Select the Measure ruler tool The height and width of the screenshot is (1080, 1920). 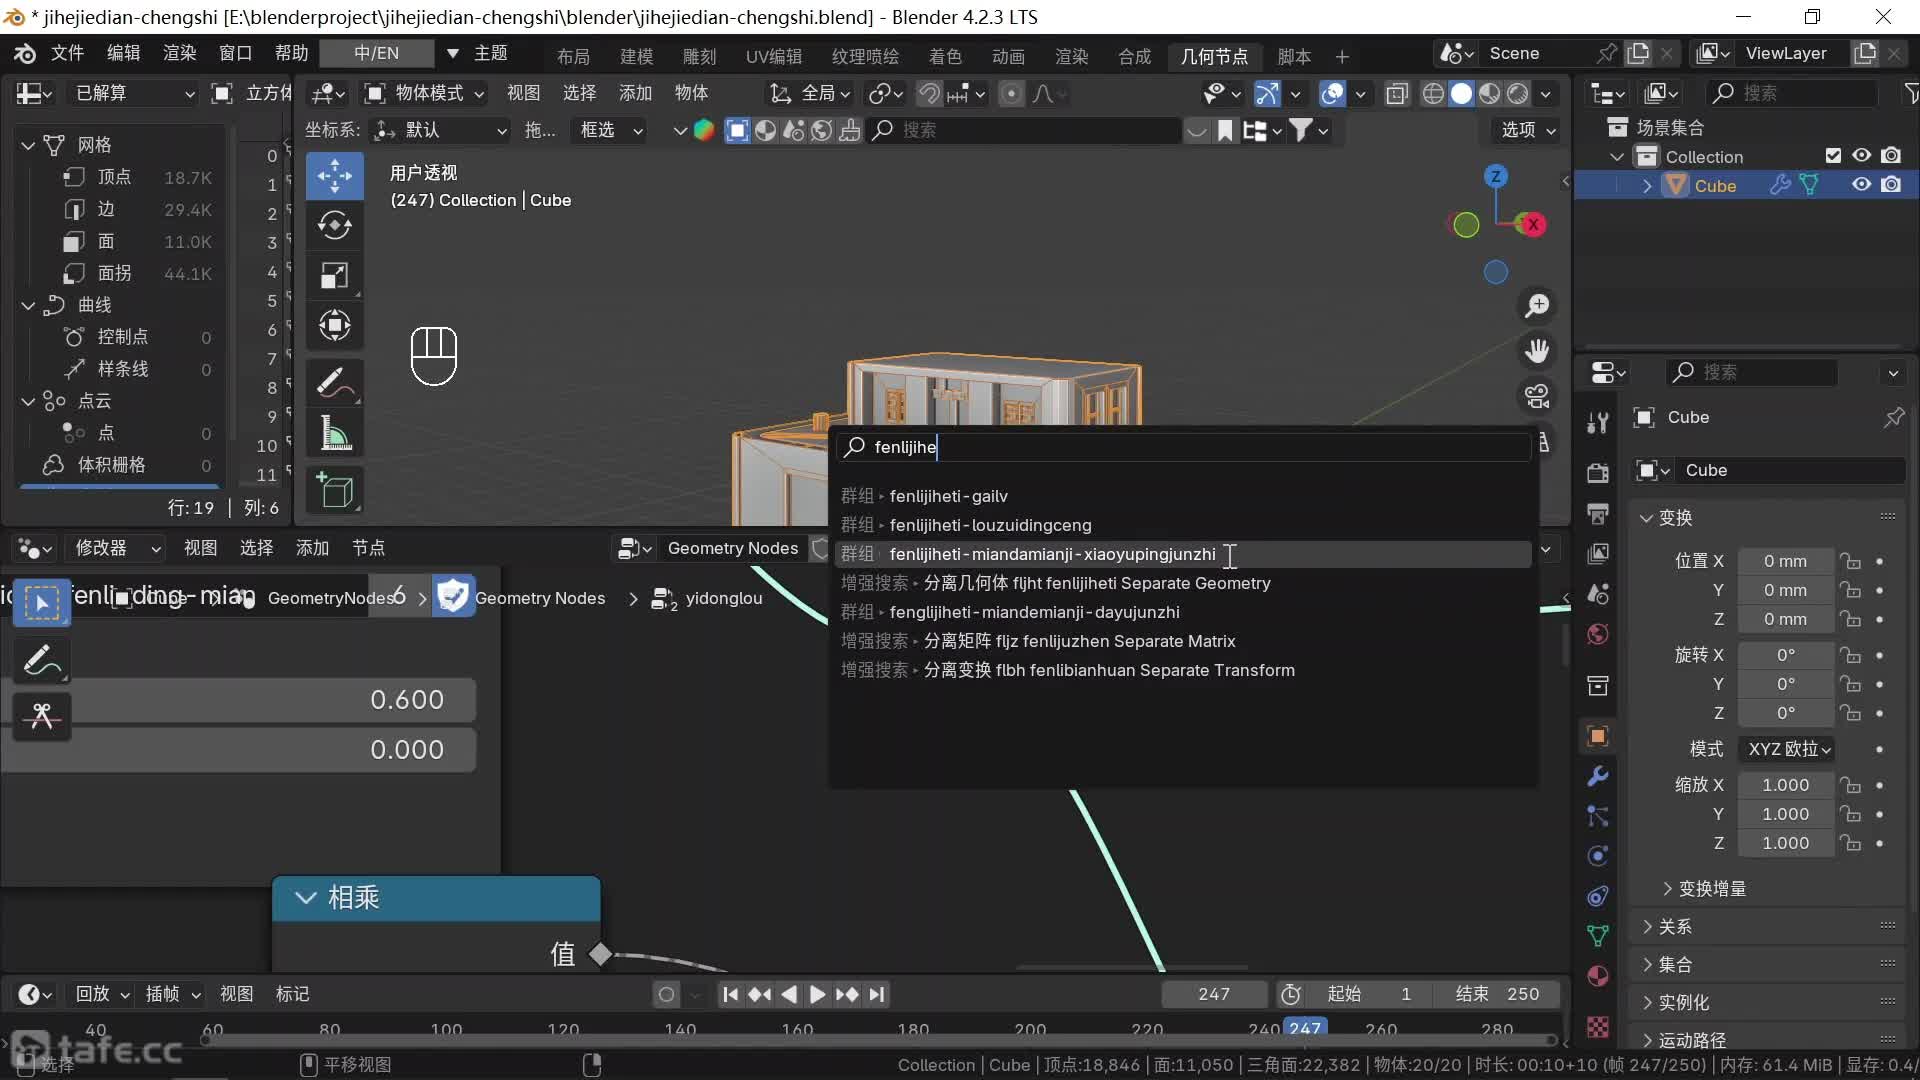coord(334,434)
